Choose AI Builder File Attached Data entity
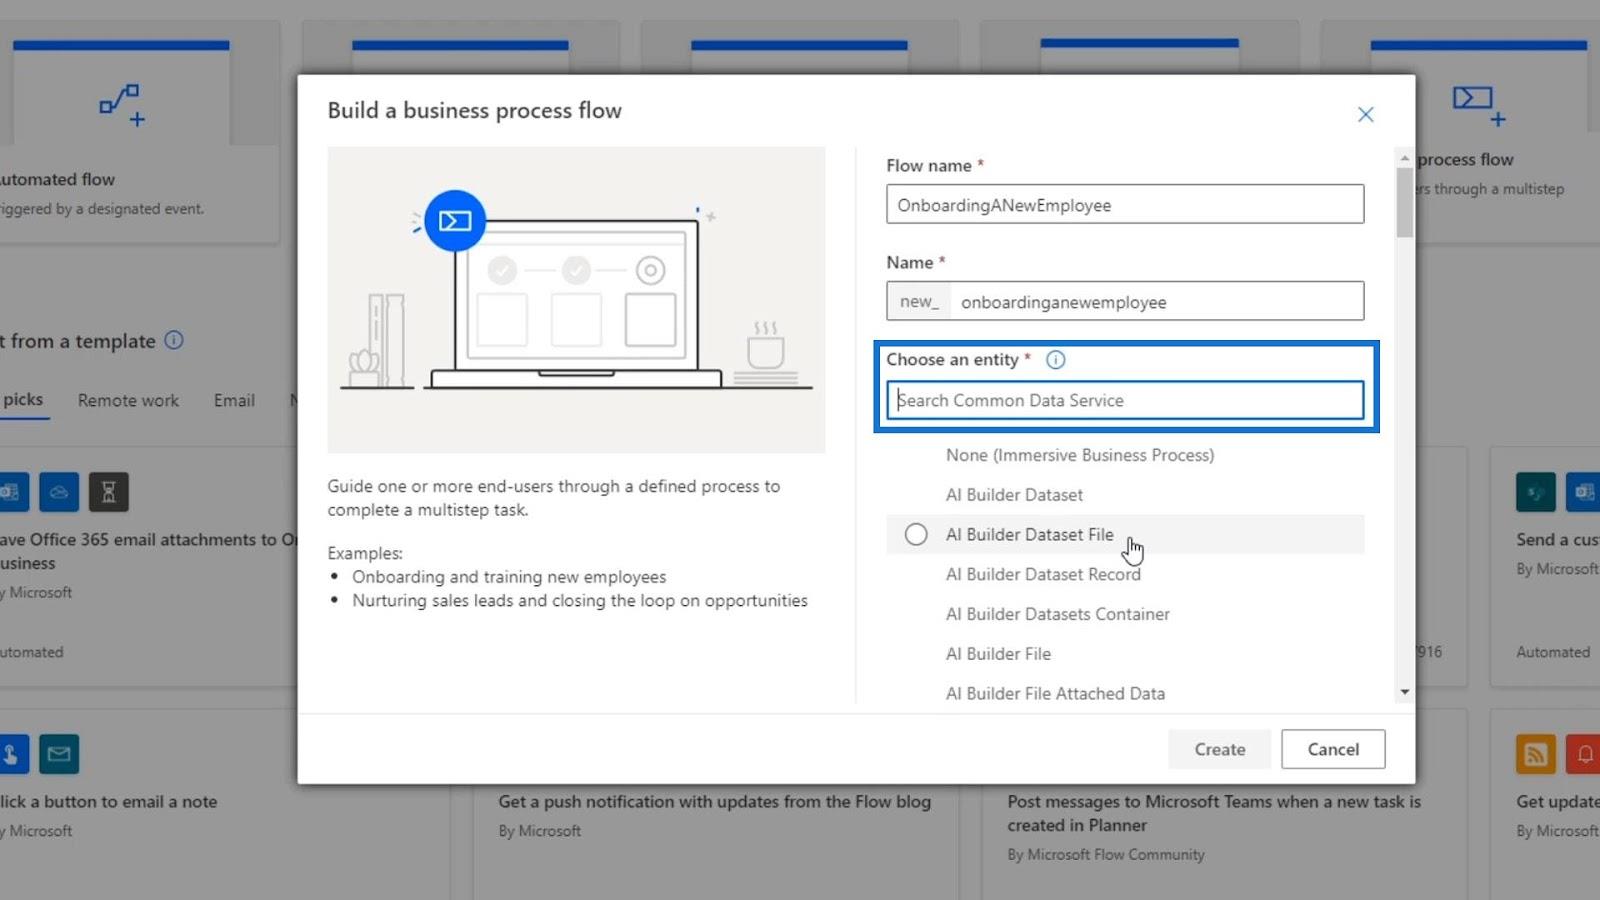Screen dimensions: 1600x900 [1055, 693]
